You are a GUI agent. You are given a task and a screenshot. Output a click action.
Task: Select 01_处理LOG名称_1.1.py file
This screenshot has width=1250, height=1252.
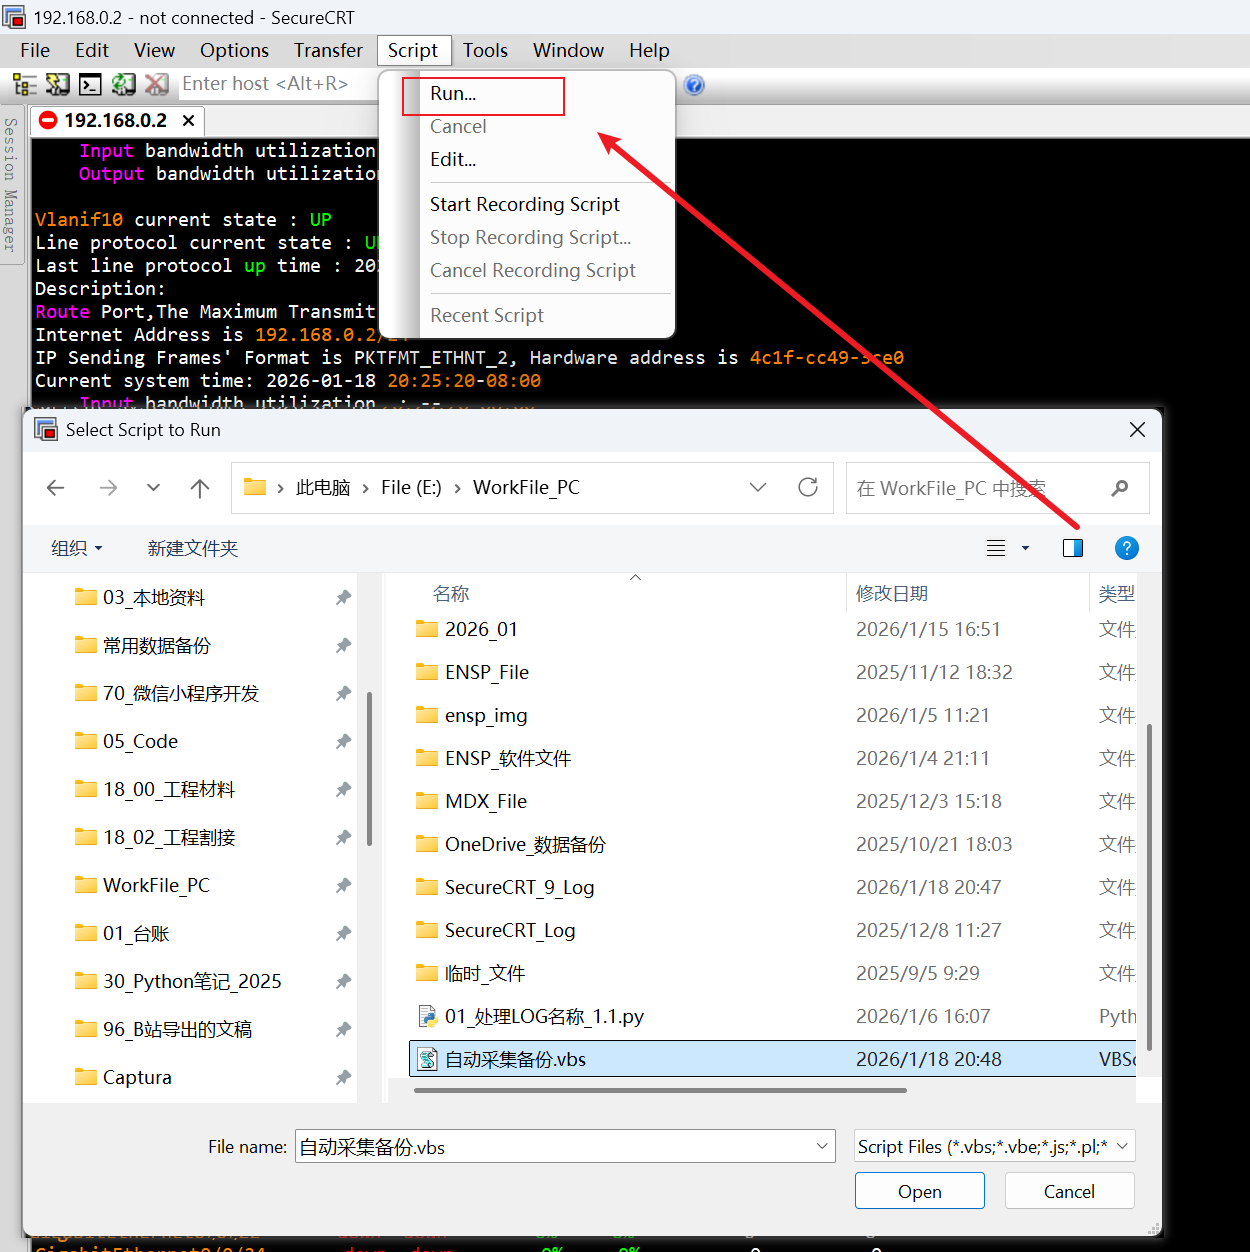click(544, 1016)
